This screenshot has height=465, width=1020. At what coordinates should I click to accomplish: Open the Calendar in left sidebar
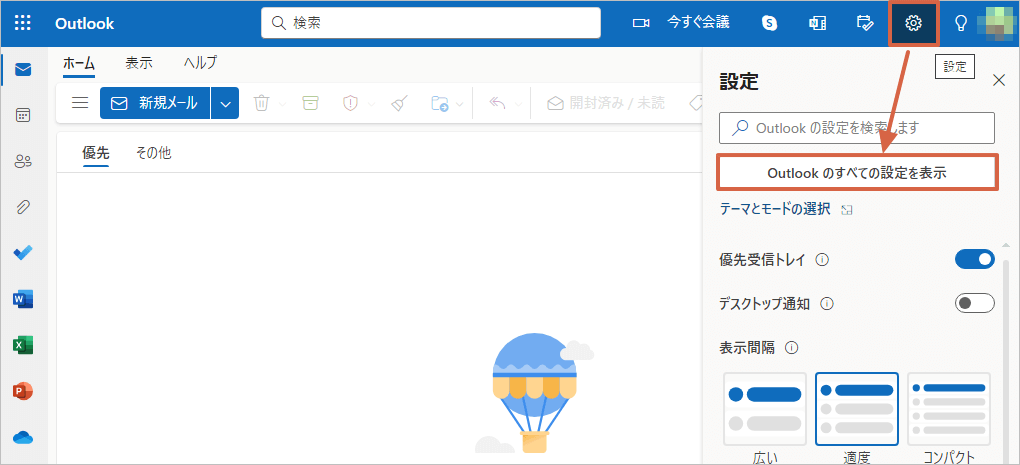tap(23, 115)
